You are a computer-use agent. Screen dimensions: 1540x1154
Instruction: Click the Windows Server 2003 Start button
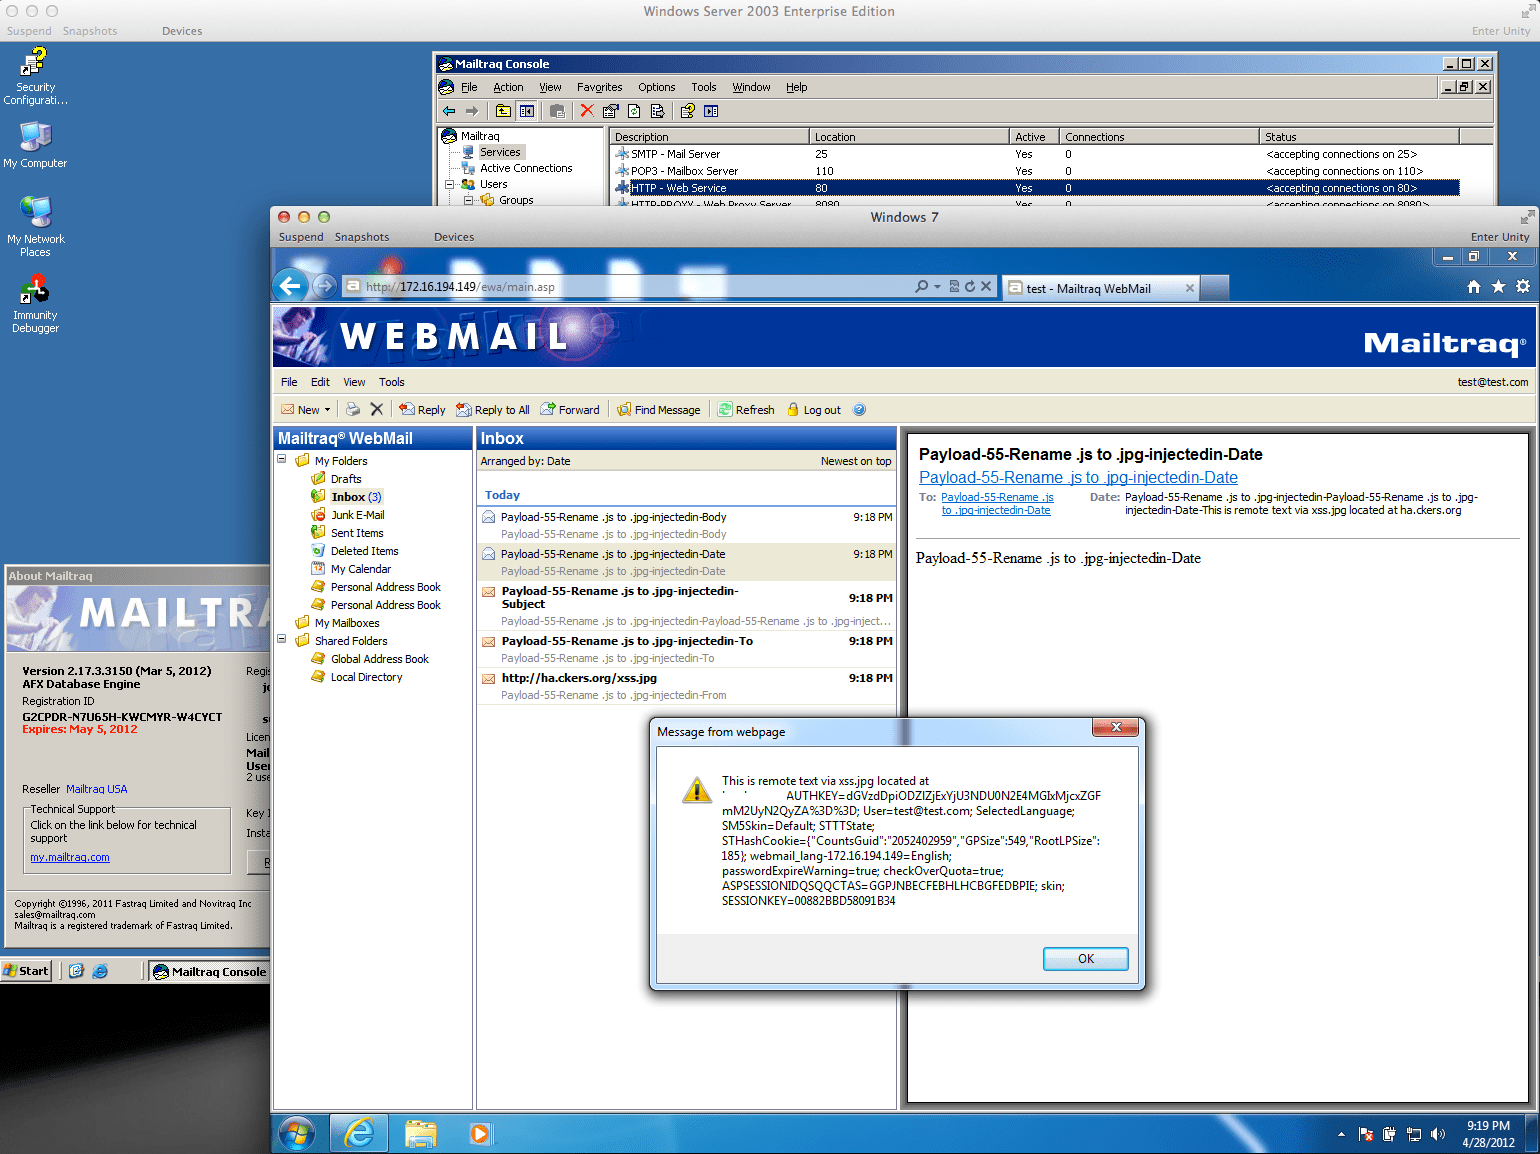tap(27, 971)
